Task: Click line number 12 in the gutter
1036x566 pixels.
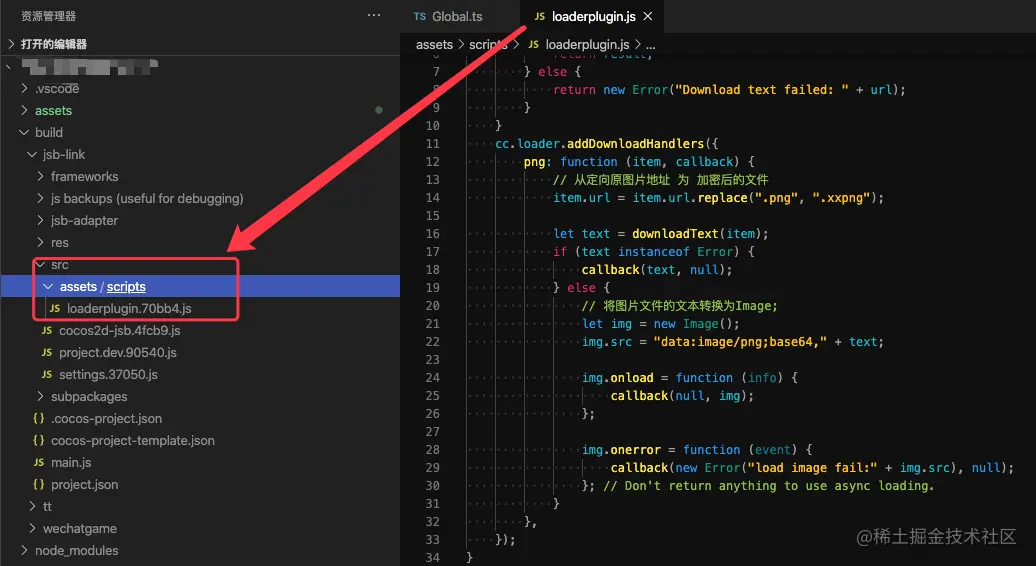Action: pyautogui.click(x=433, y=162)
